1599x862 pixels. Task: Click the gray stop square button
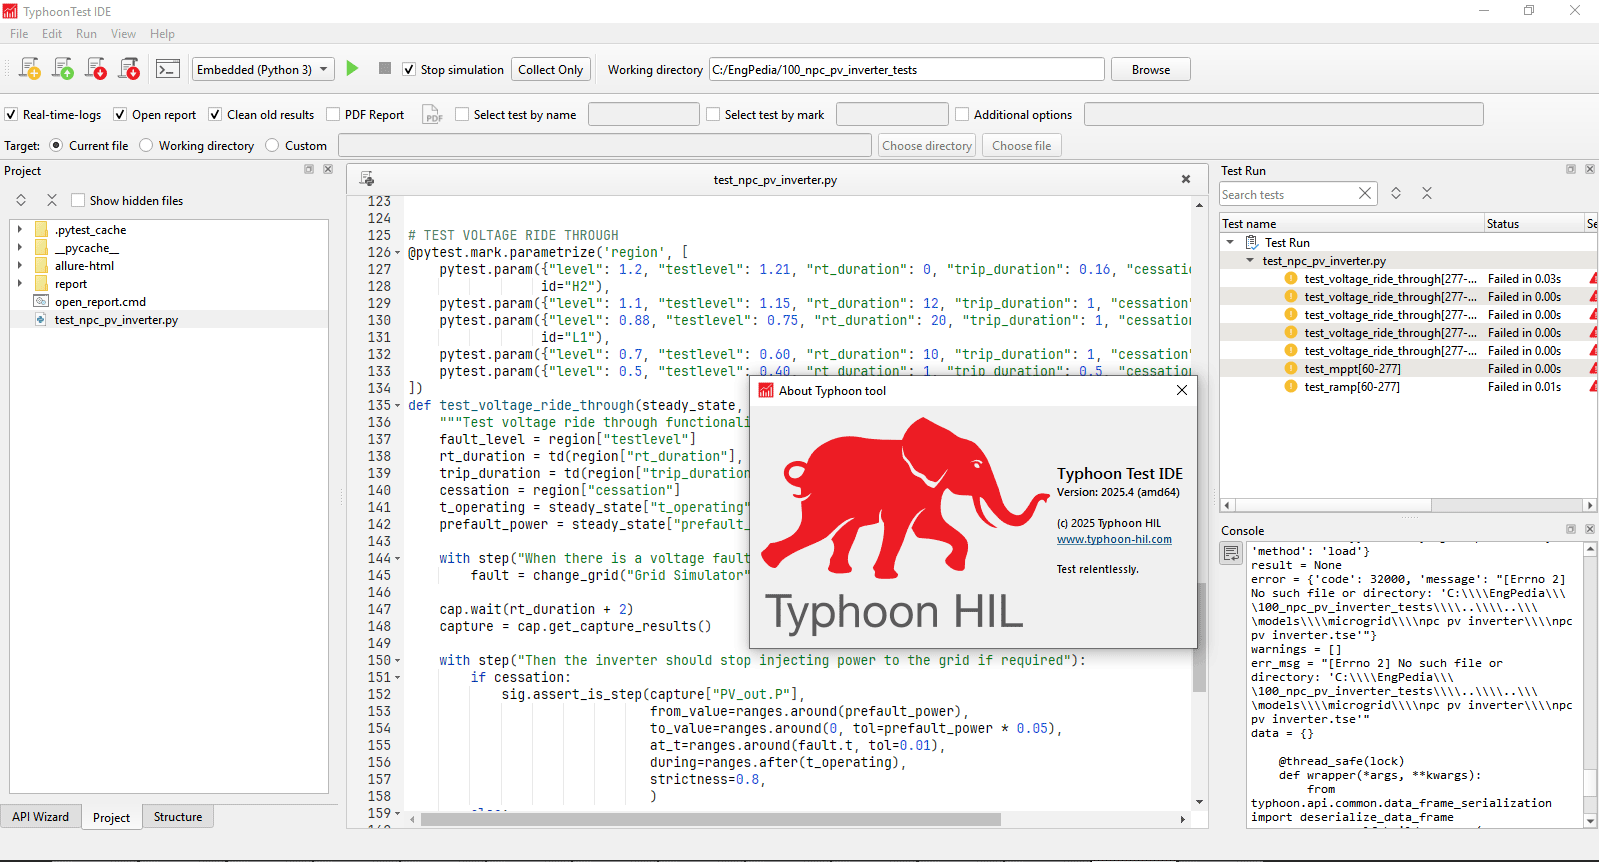tap(385, 69)
